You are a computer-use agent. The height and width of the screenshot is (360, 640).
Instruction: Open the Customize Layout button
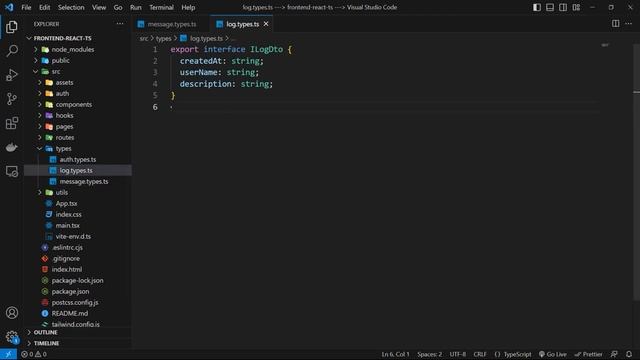(x=576, y=7)
